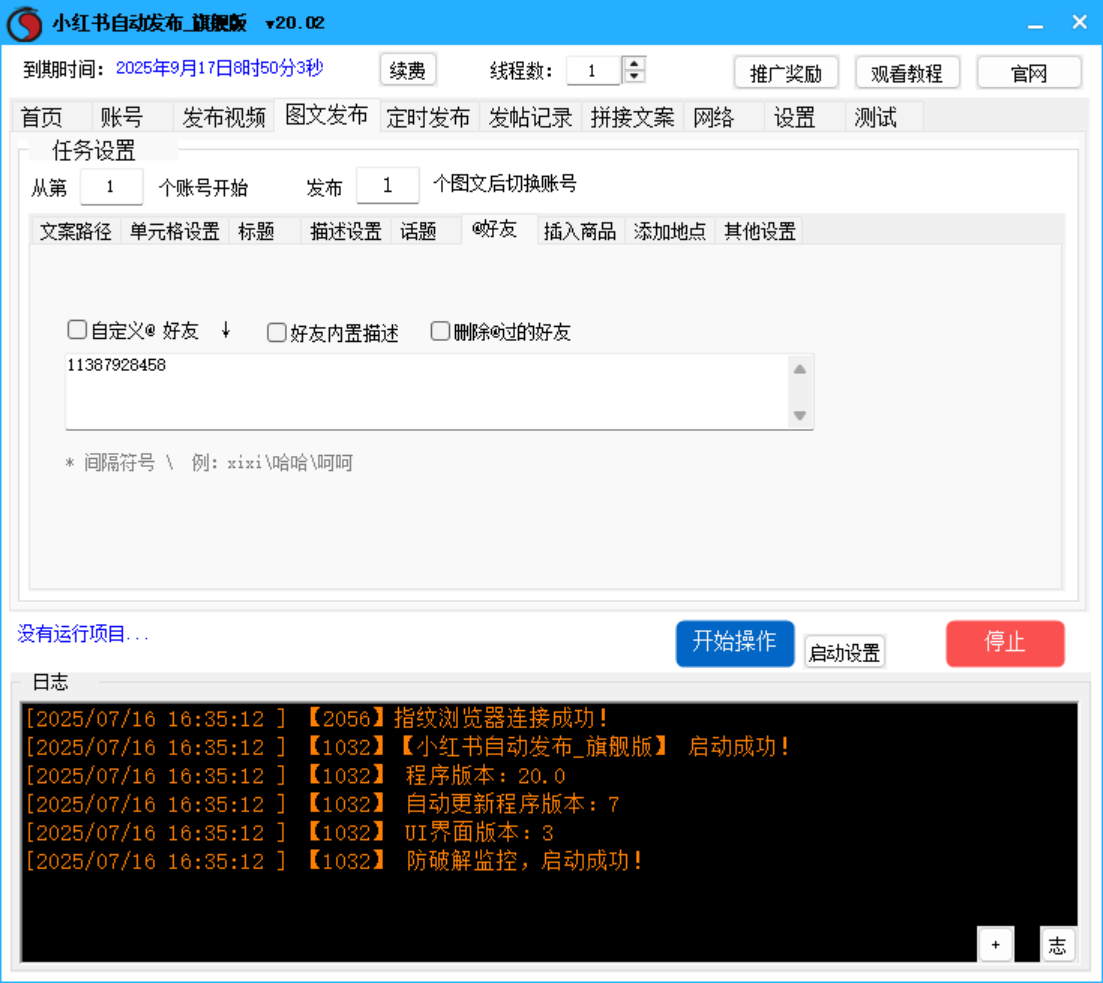This screenshot has width=1103, height=983.
Task: Click log line 防破解监控,启动成功!
Action: tap(335, 861)
